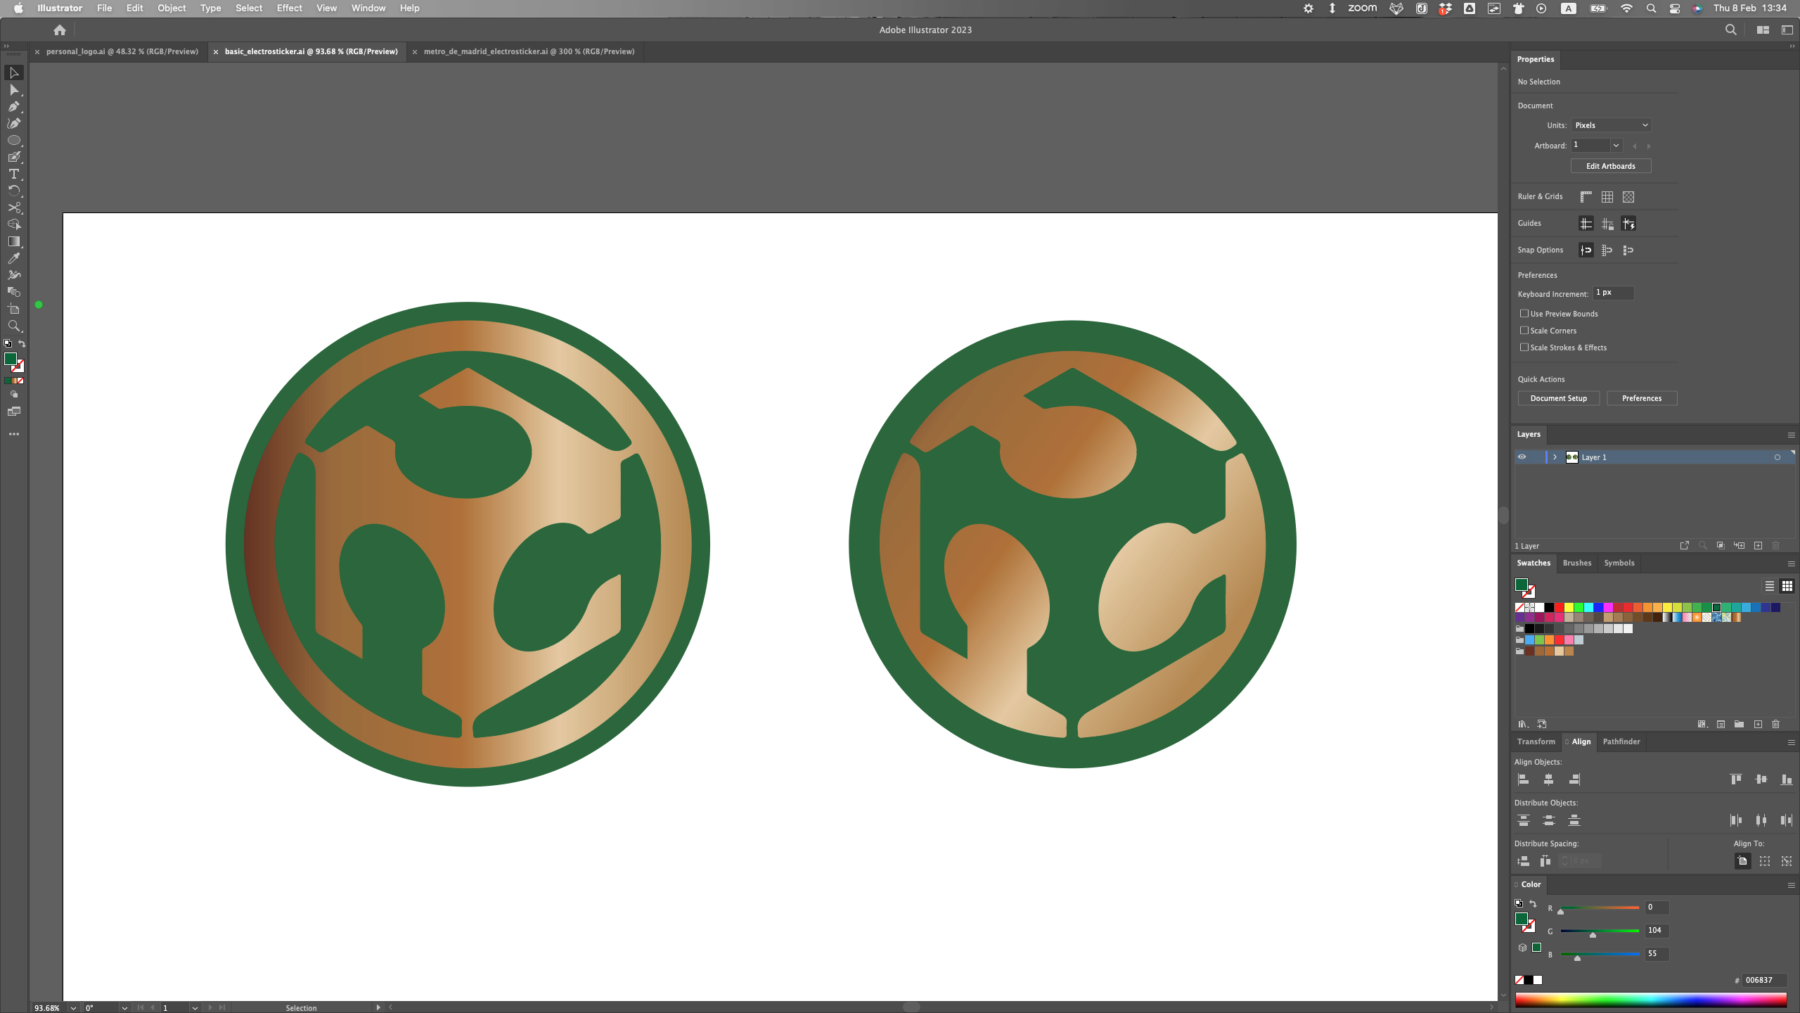Screen dimensions: 1800x1013
Task: Select the Selection tool arrow
Action: pos(14,73)
